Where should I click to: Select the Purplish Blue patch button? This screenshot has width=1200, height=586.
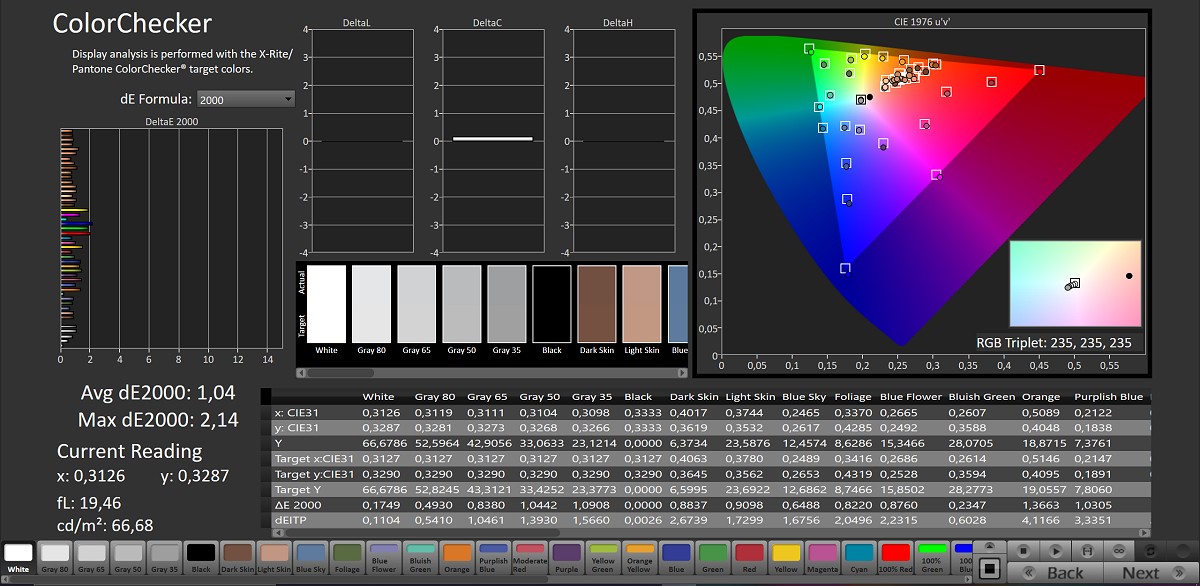[493, 558]
